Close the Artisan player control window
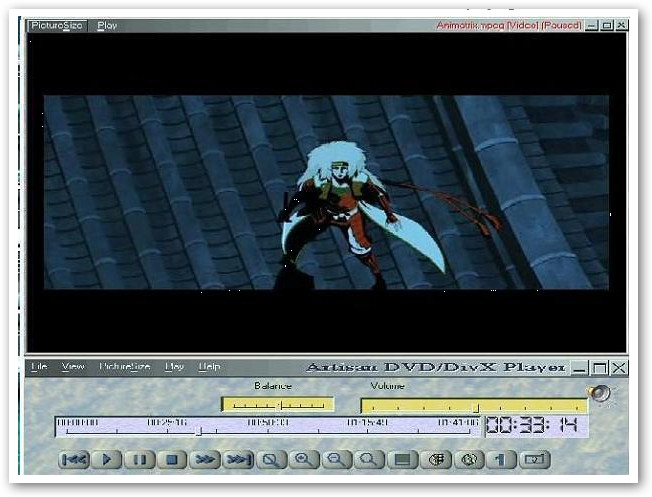652x497 pixels. coord(619,368)
